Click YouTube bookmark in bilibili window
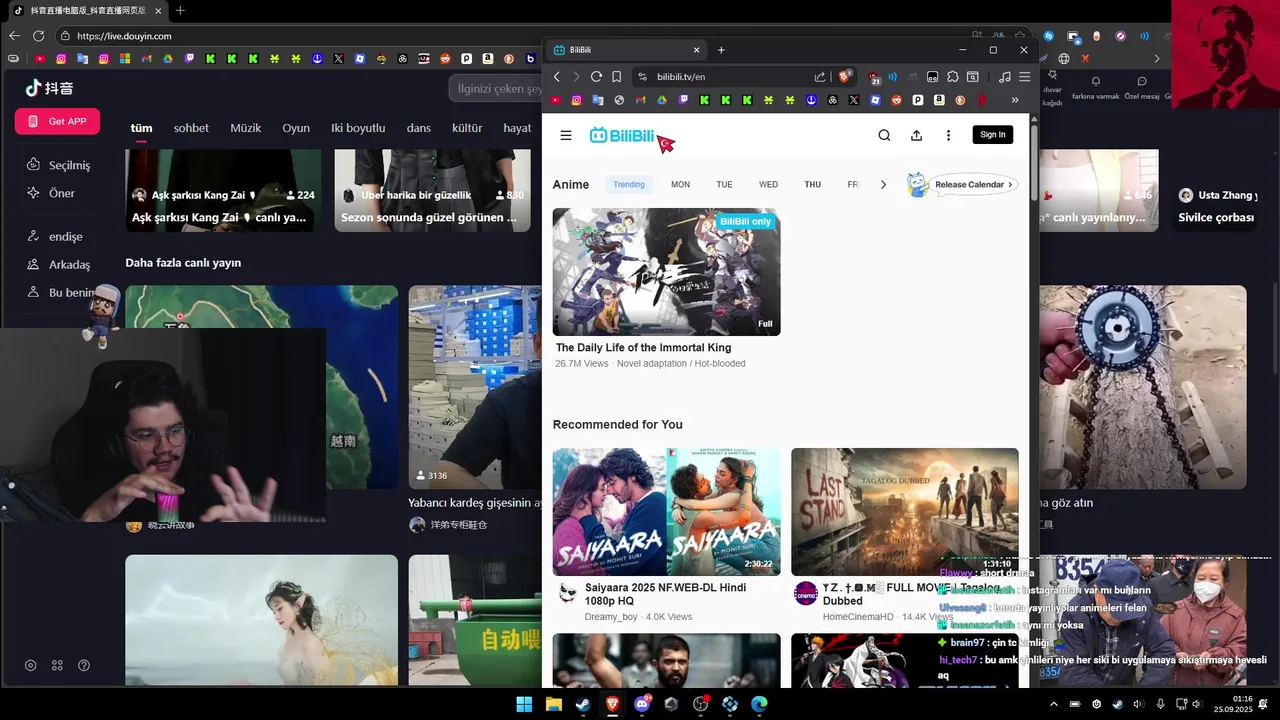1280x720 pixels. [x=557, y=100]
